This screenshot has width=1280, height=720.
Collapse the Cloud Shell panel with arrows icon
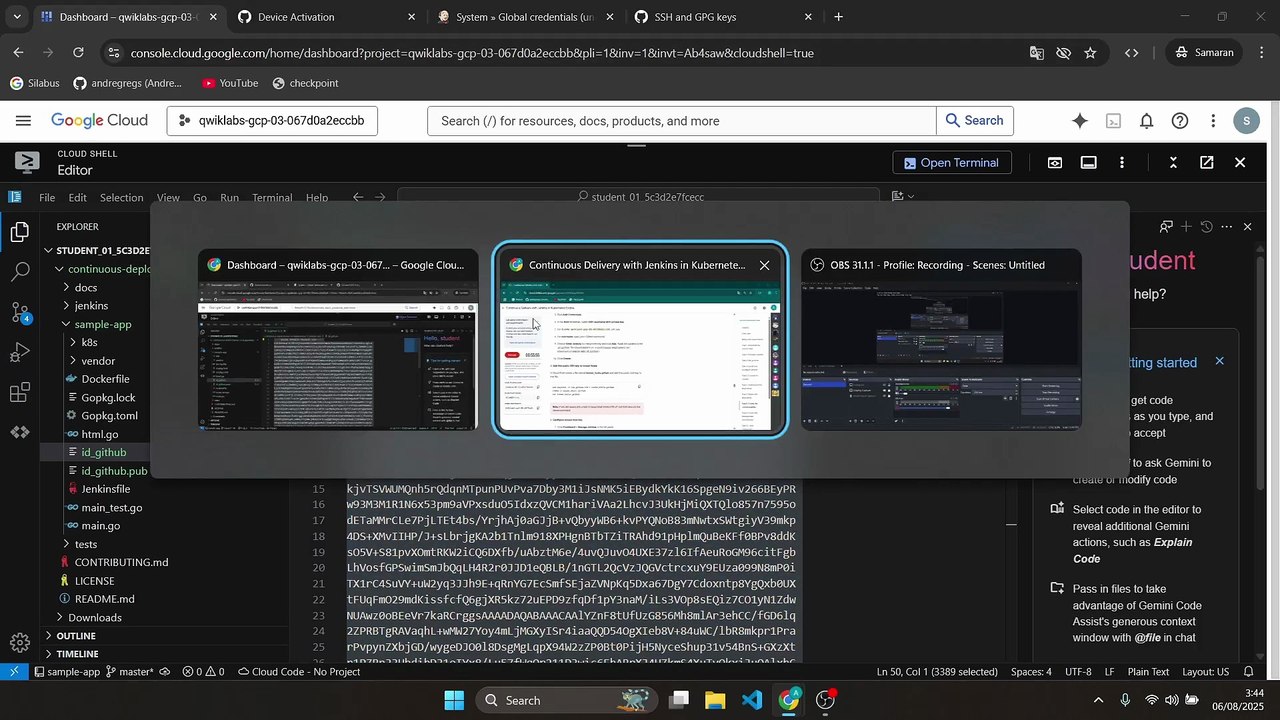pos(1173,163)
